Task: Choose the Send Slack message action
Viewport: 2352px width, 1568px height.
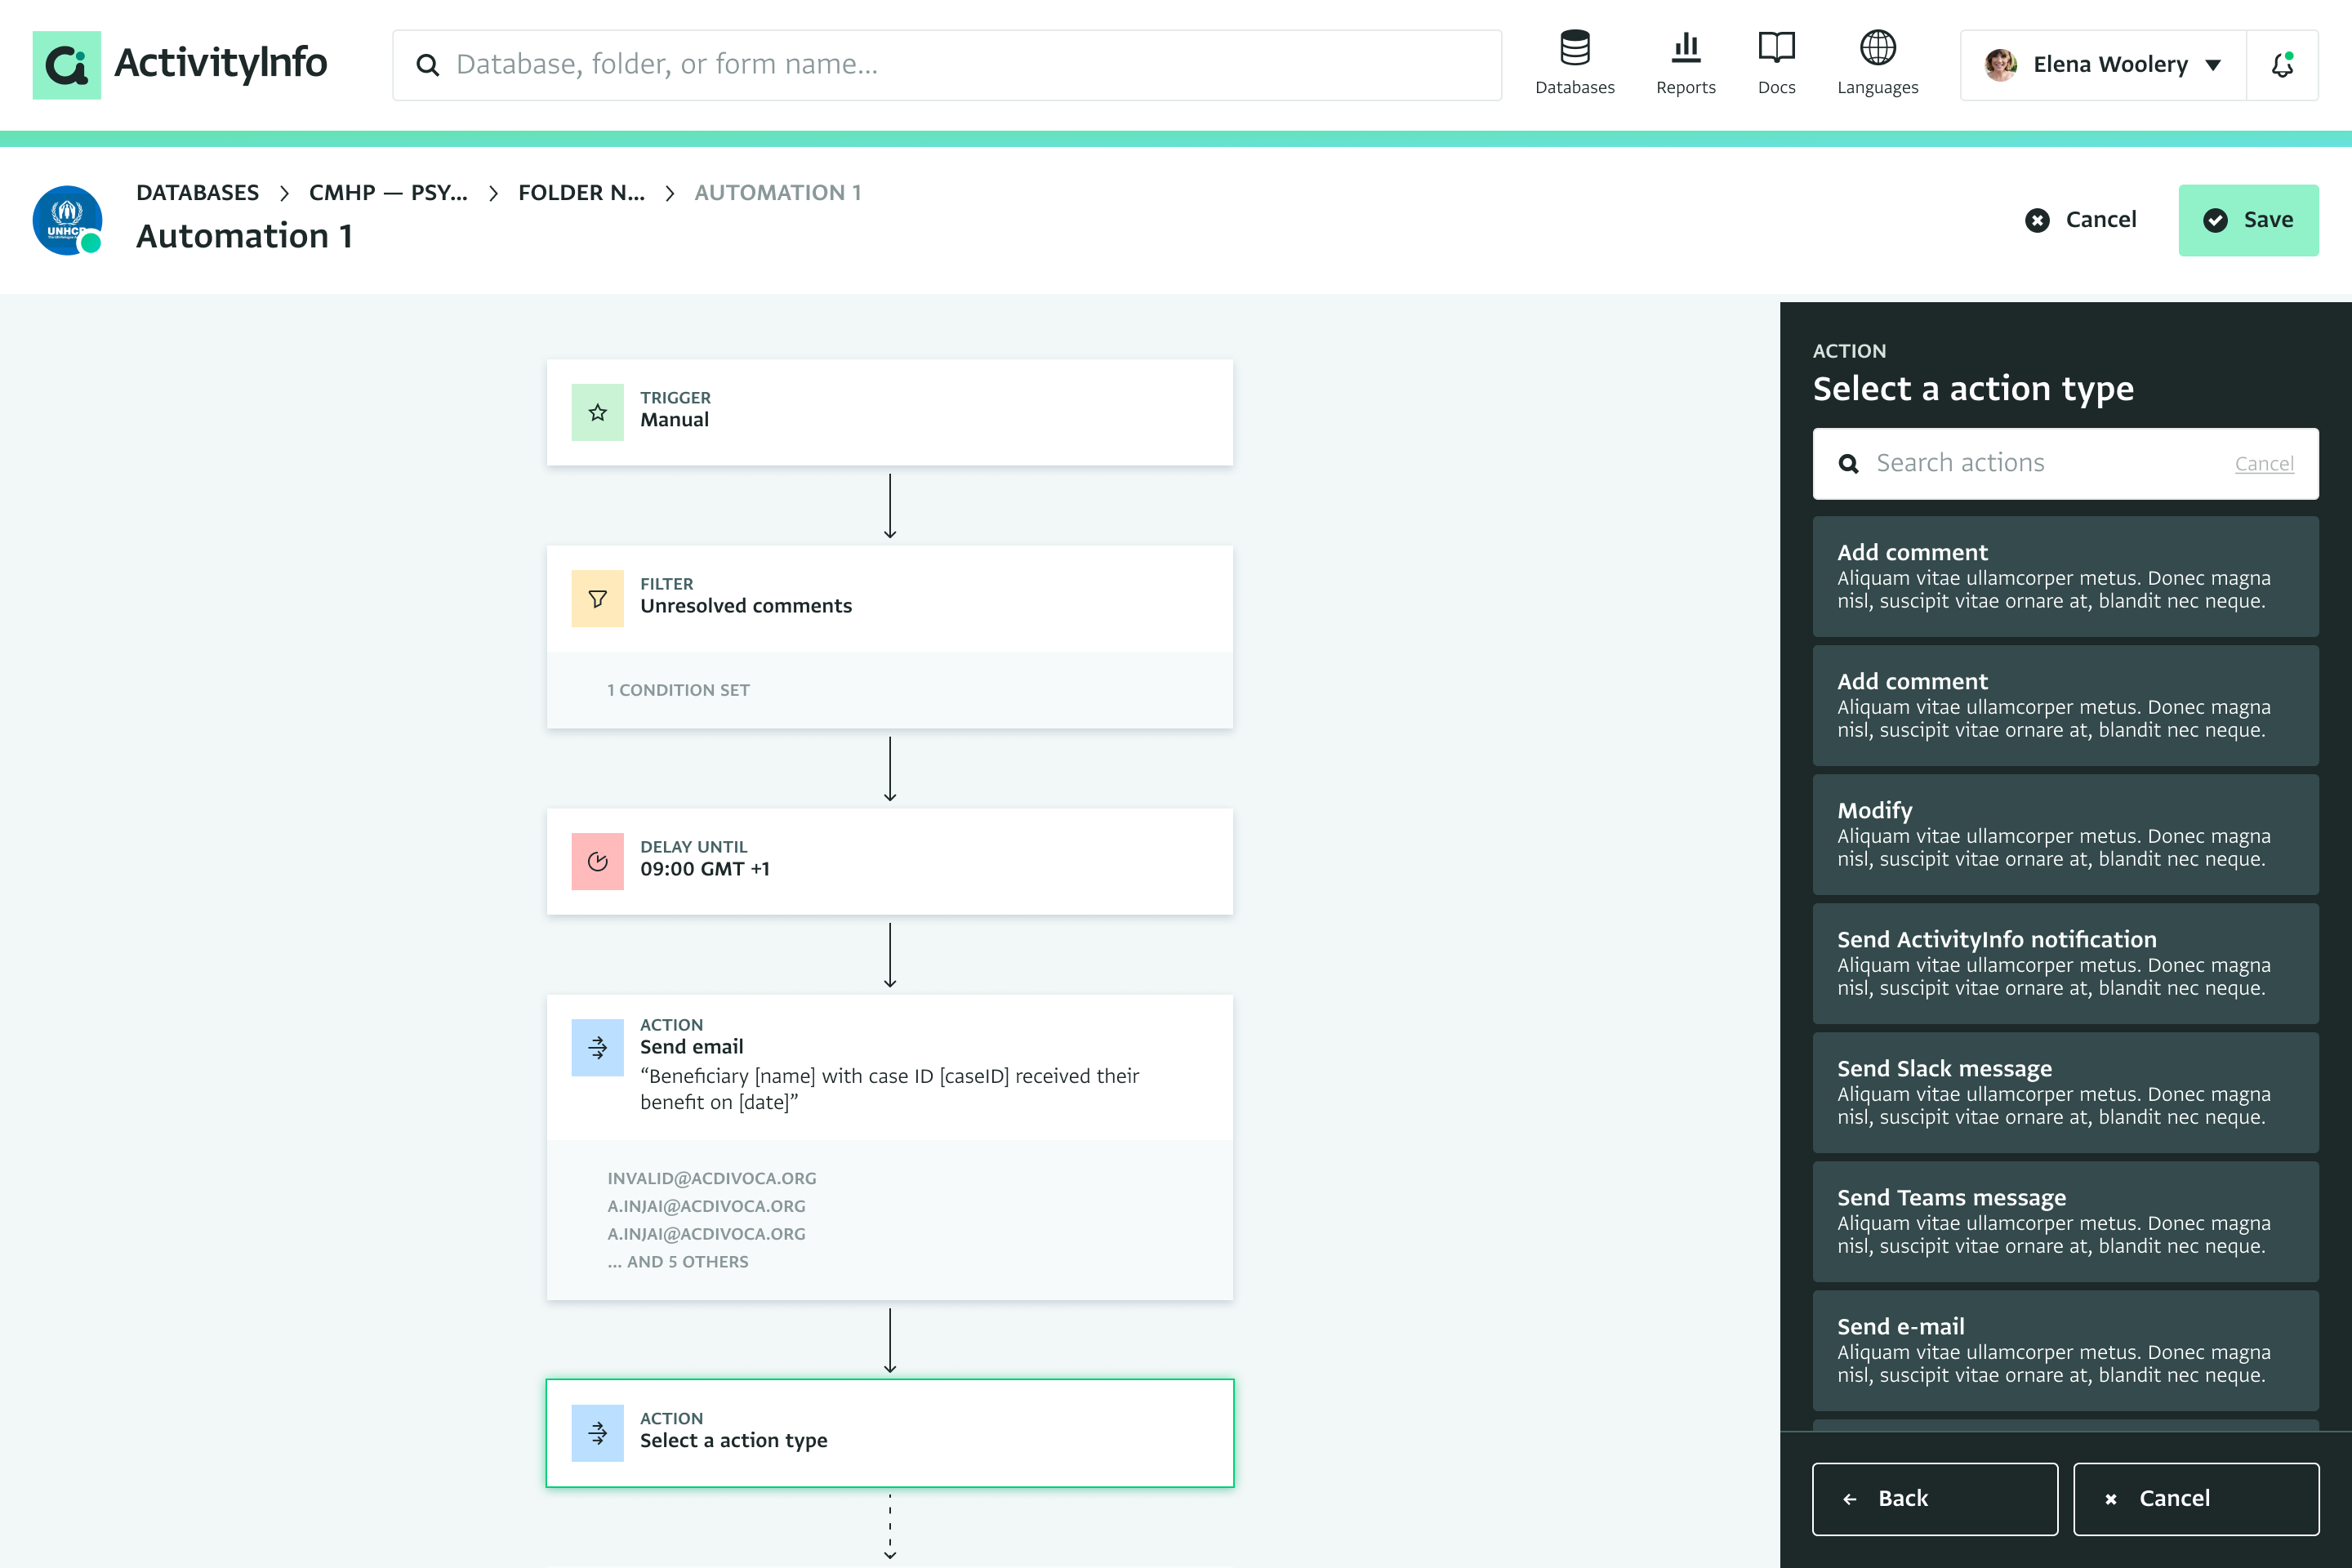Action: tap(2064, 1092)
